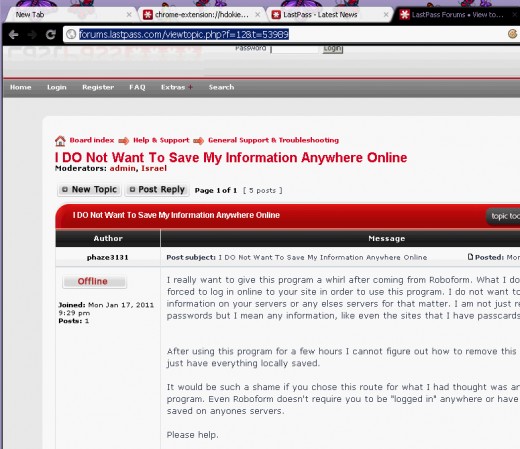Close the New Tab tab

129,15
